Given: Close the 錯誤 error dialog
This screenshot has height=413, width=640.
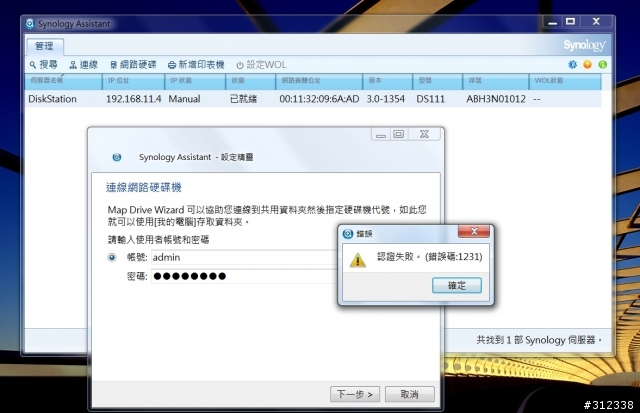Looking at the screenshot, I should (x=474, y=231).
